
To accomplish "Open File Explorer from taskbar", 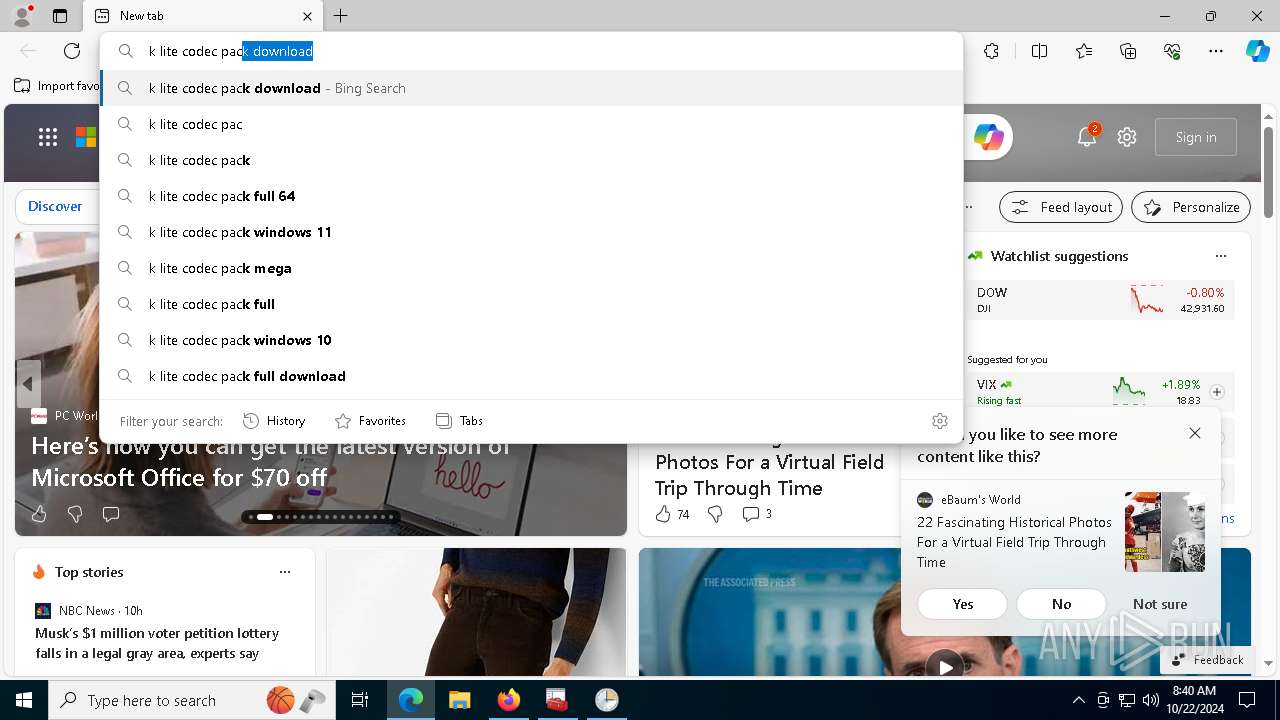I will coord(459,700).
